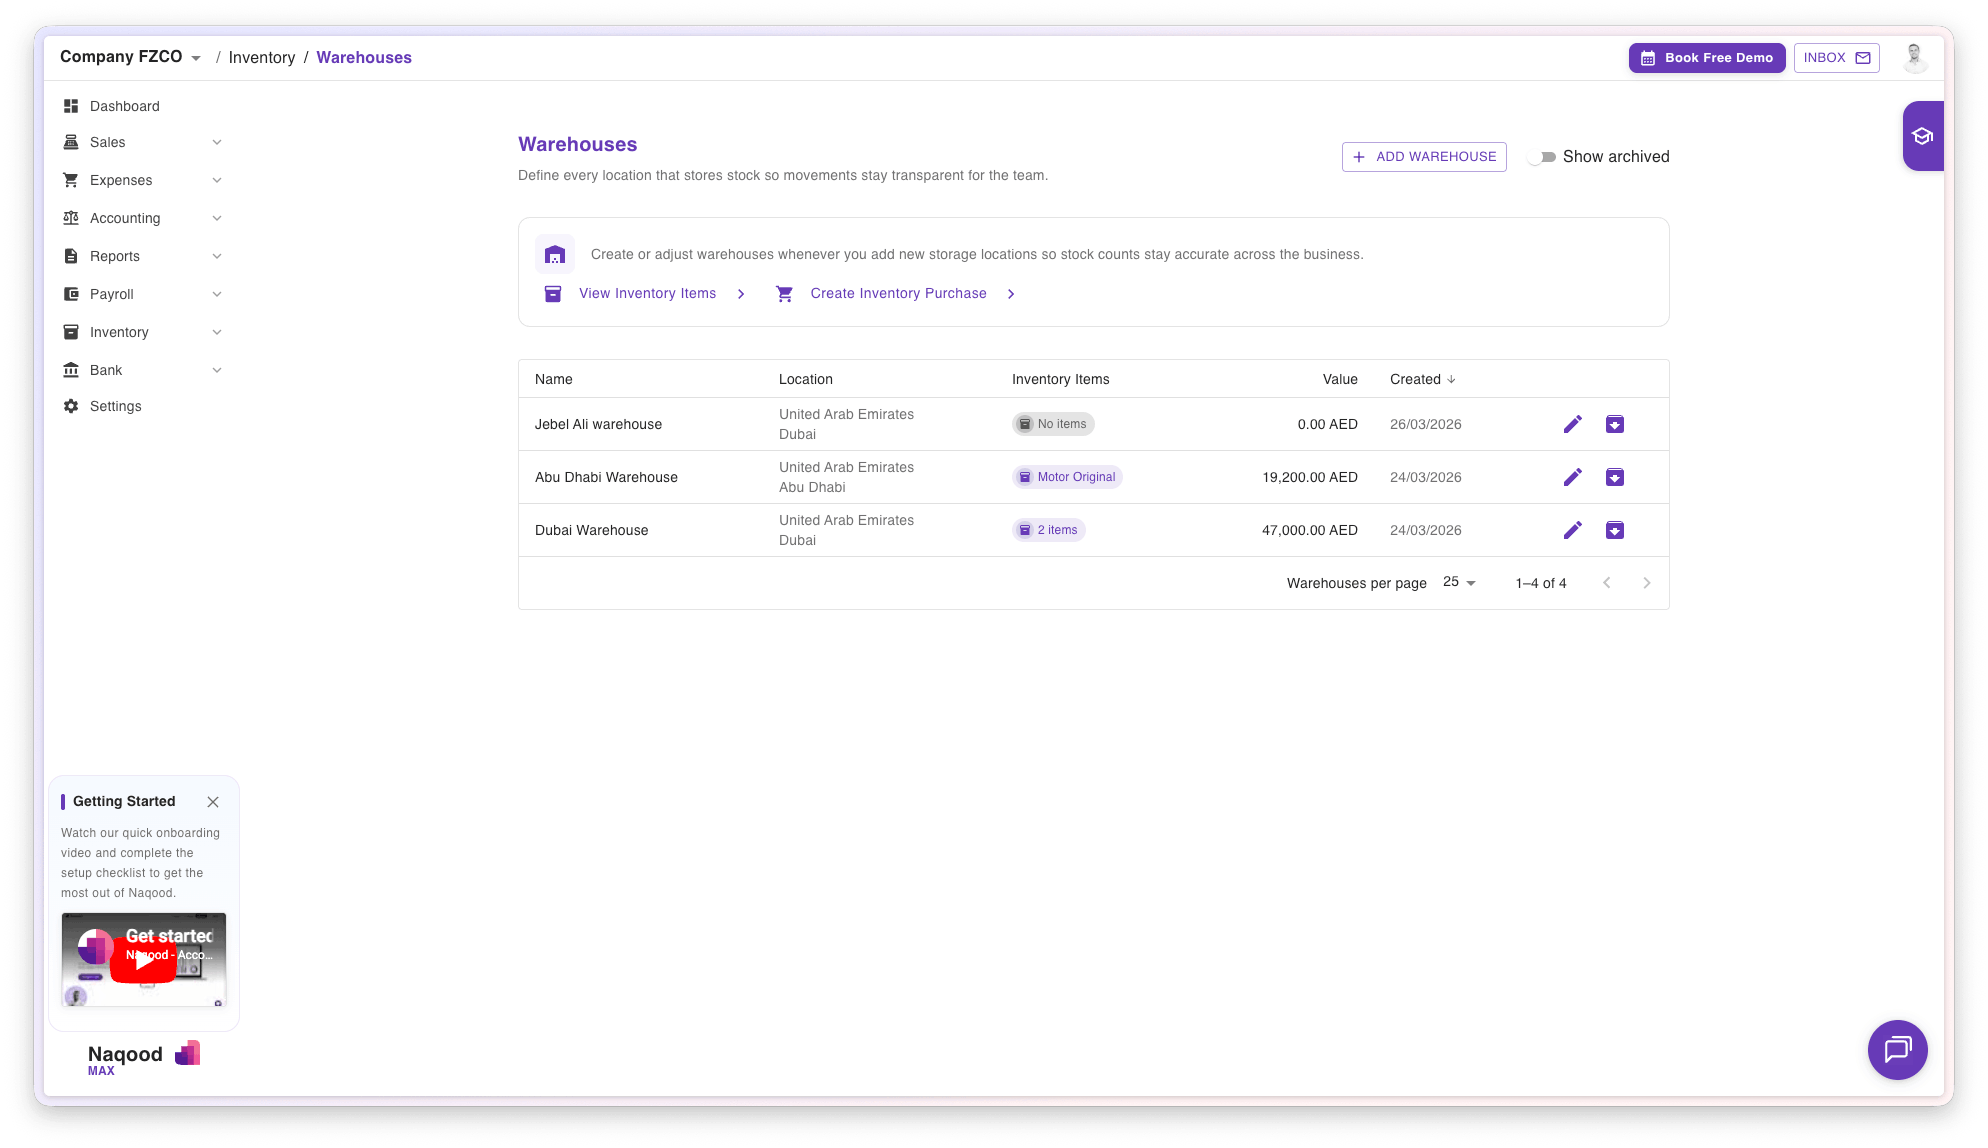Click the Add Warehouse button
The height and width of the screenshot is (1148, 1988).
tap(1424, 157)
